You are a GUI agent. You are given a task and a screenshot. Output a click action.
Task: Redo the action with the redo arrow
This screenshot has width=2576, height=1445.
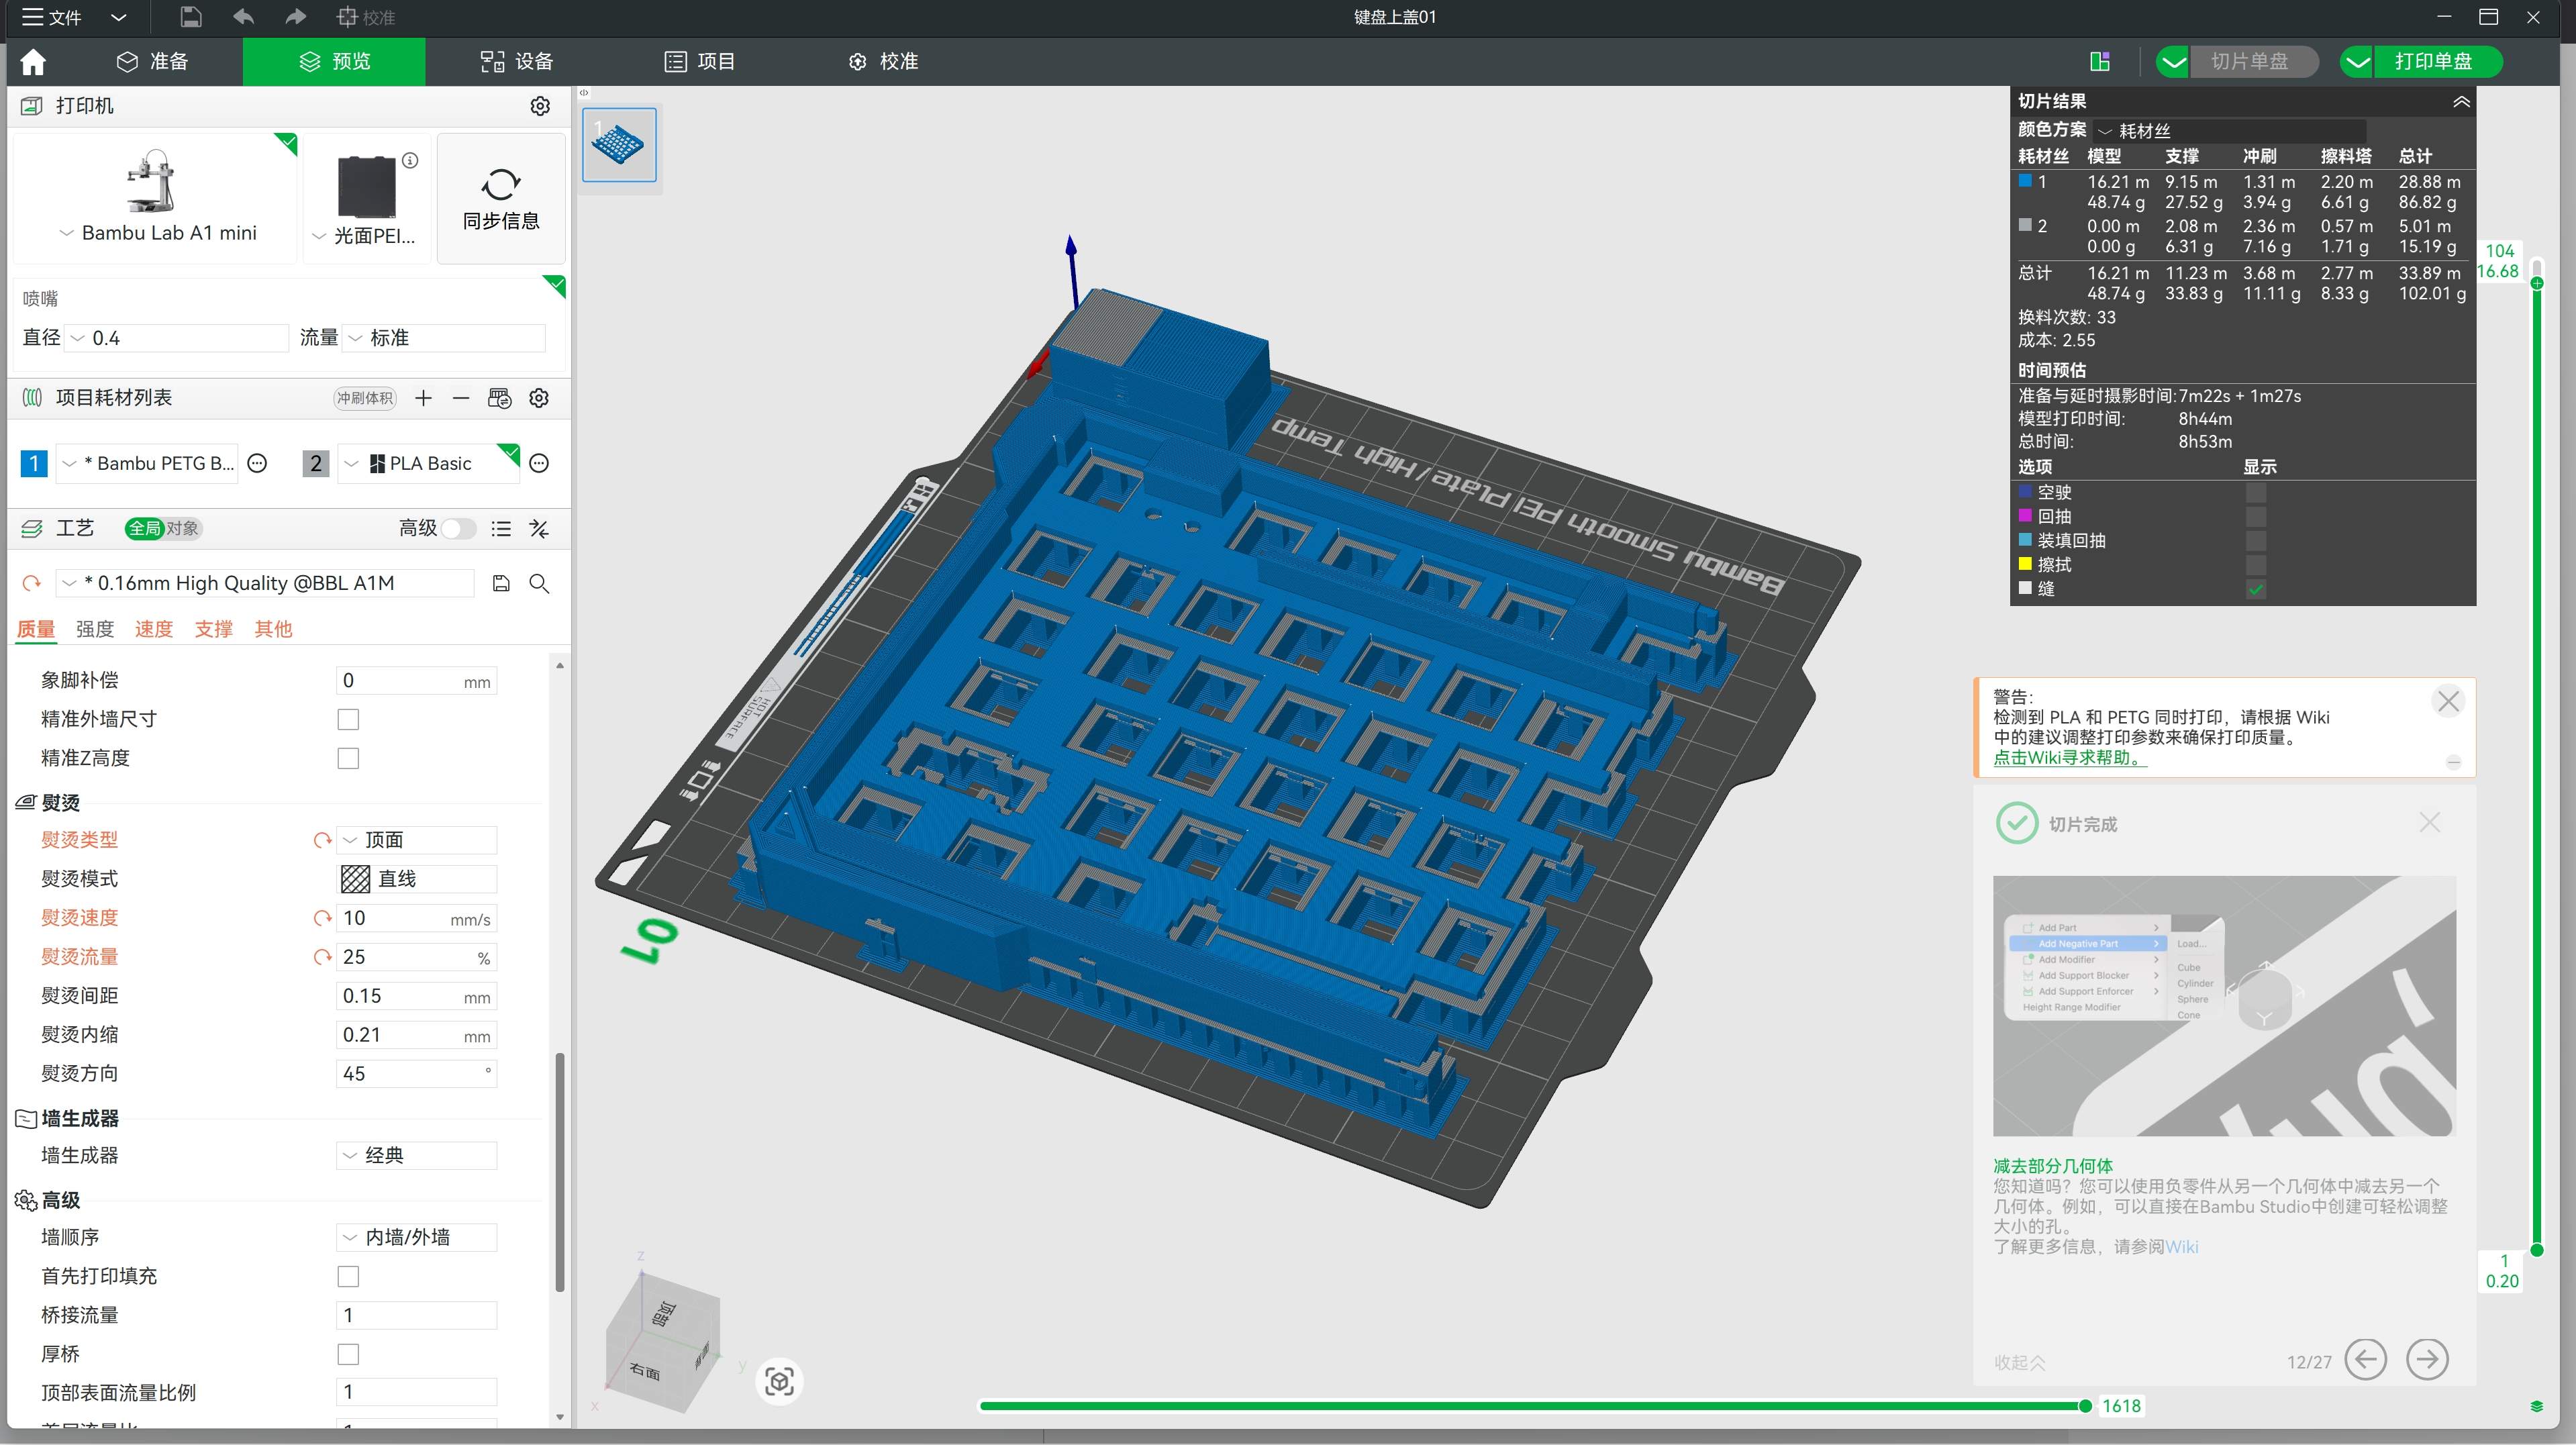[x=295, y=17]
